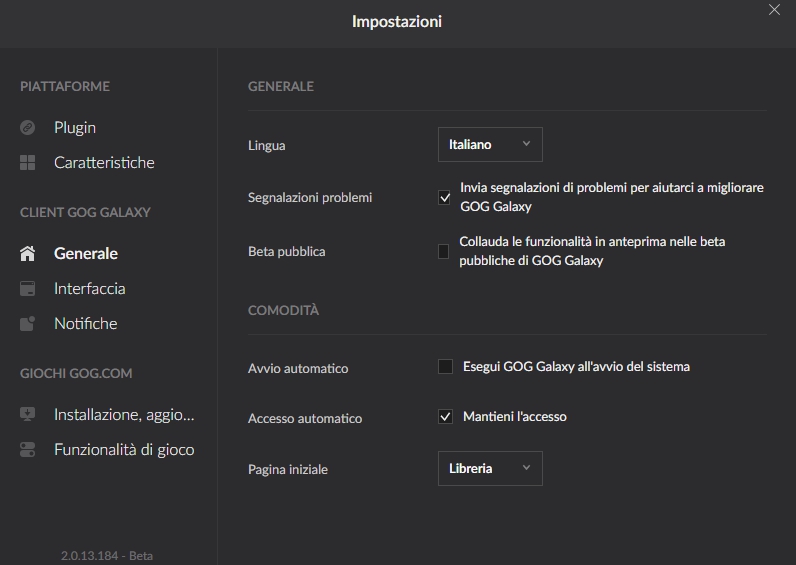
Task: Click the 'Accesso automatico' setting label
Action: (305, 418)
